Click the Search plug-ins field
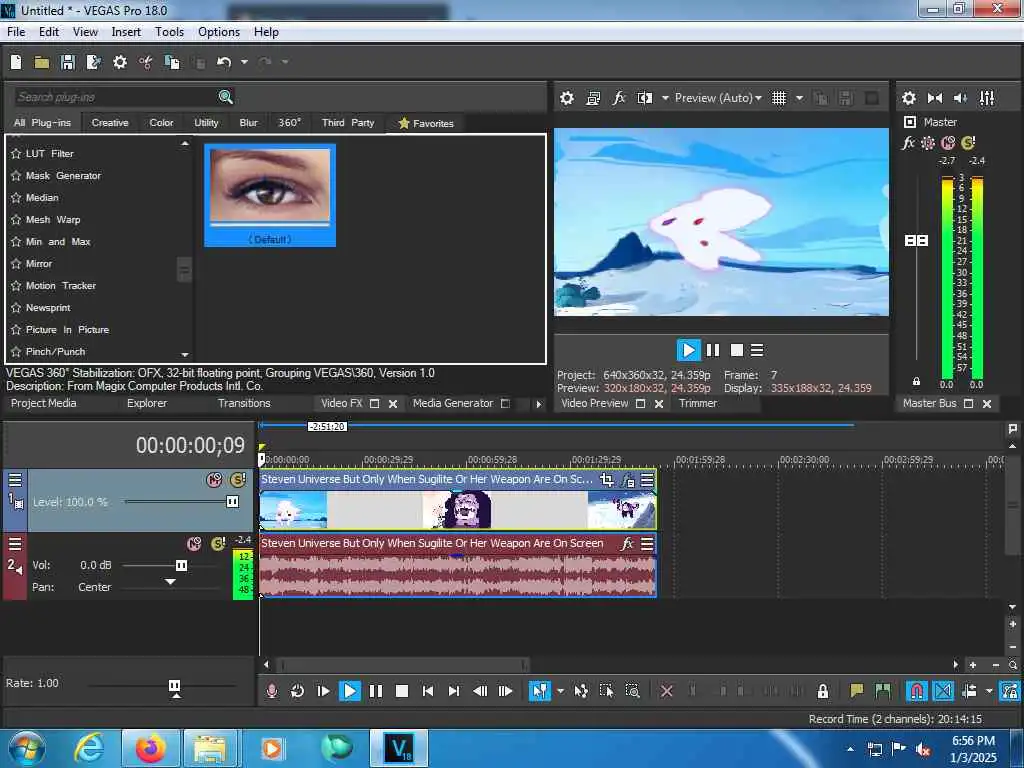This screenshot has height=768, width=1024. (116, 97)
